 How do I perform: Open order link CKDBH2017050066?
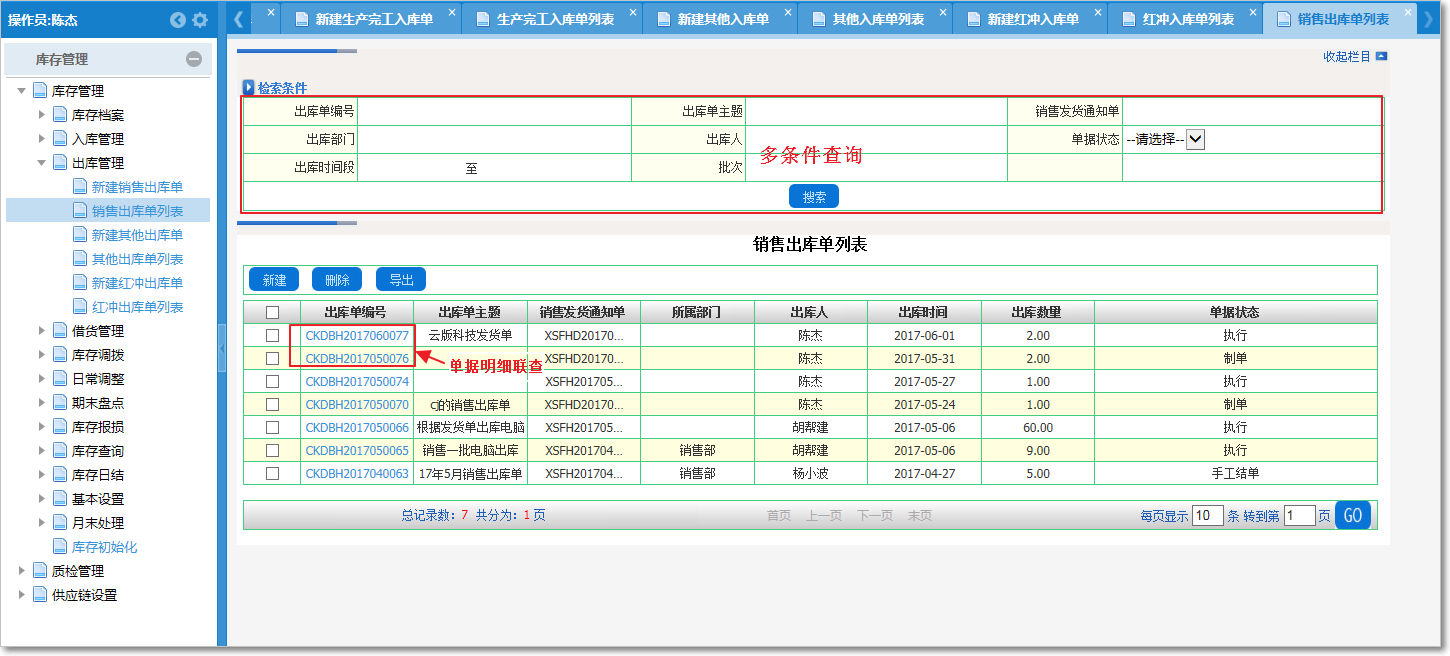(357, 428)
